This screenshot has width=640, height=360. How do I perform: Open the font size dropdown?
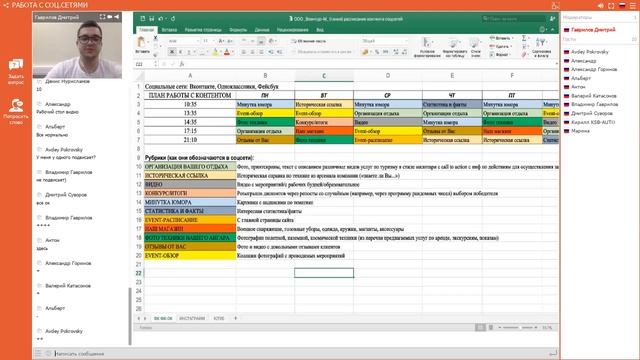[209, 41]
